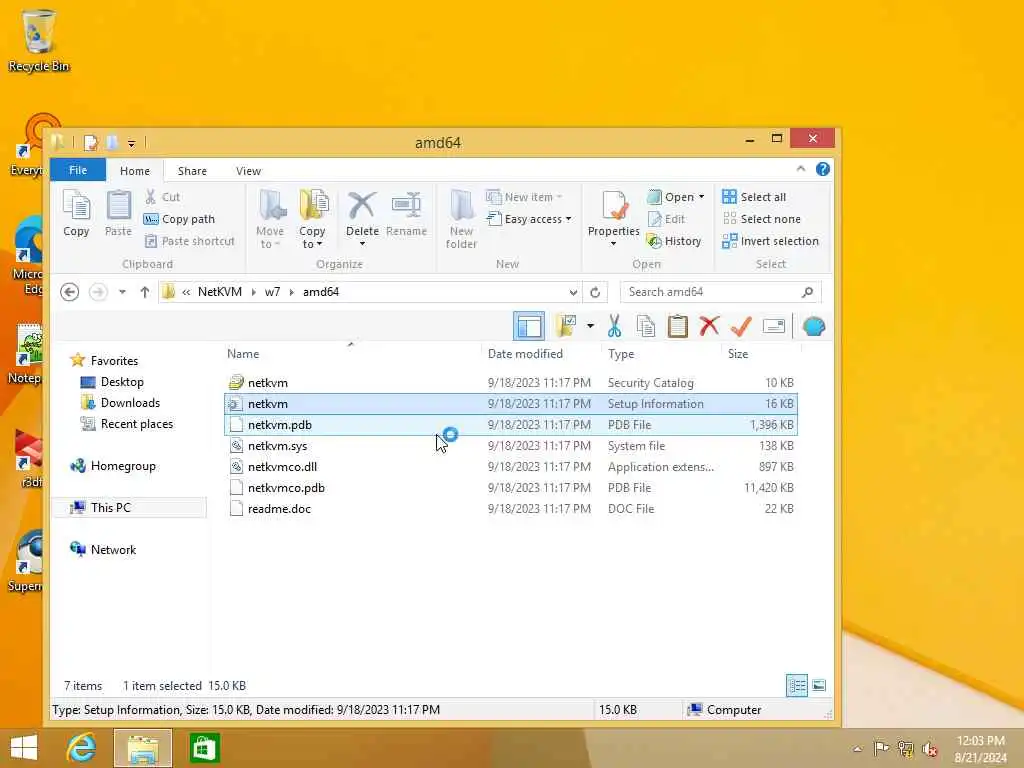1024x768 pixels.
Task: Select the netkvm Security Catalog file
Action: pos(510,383)
